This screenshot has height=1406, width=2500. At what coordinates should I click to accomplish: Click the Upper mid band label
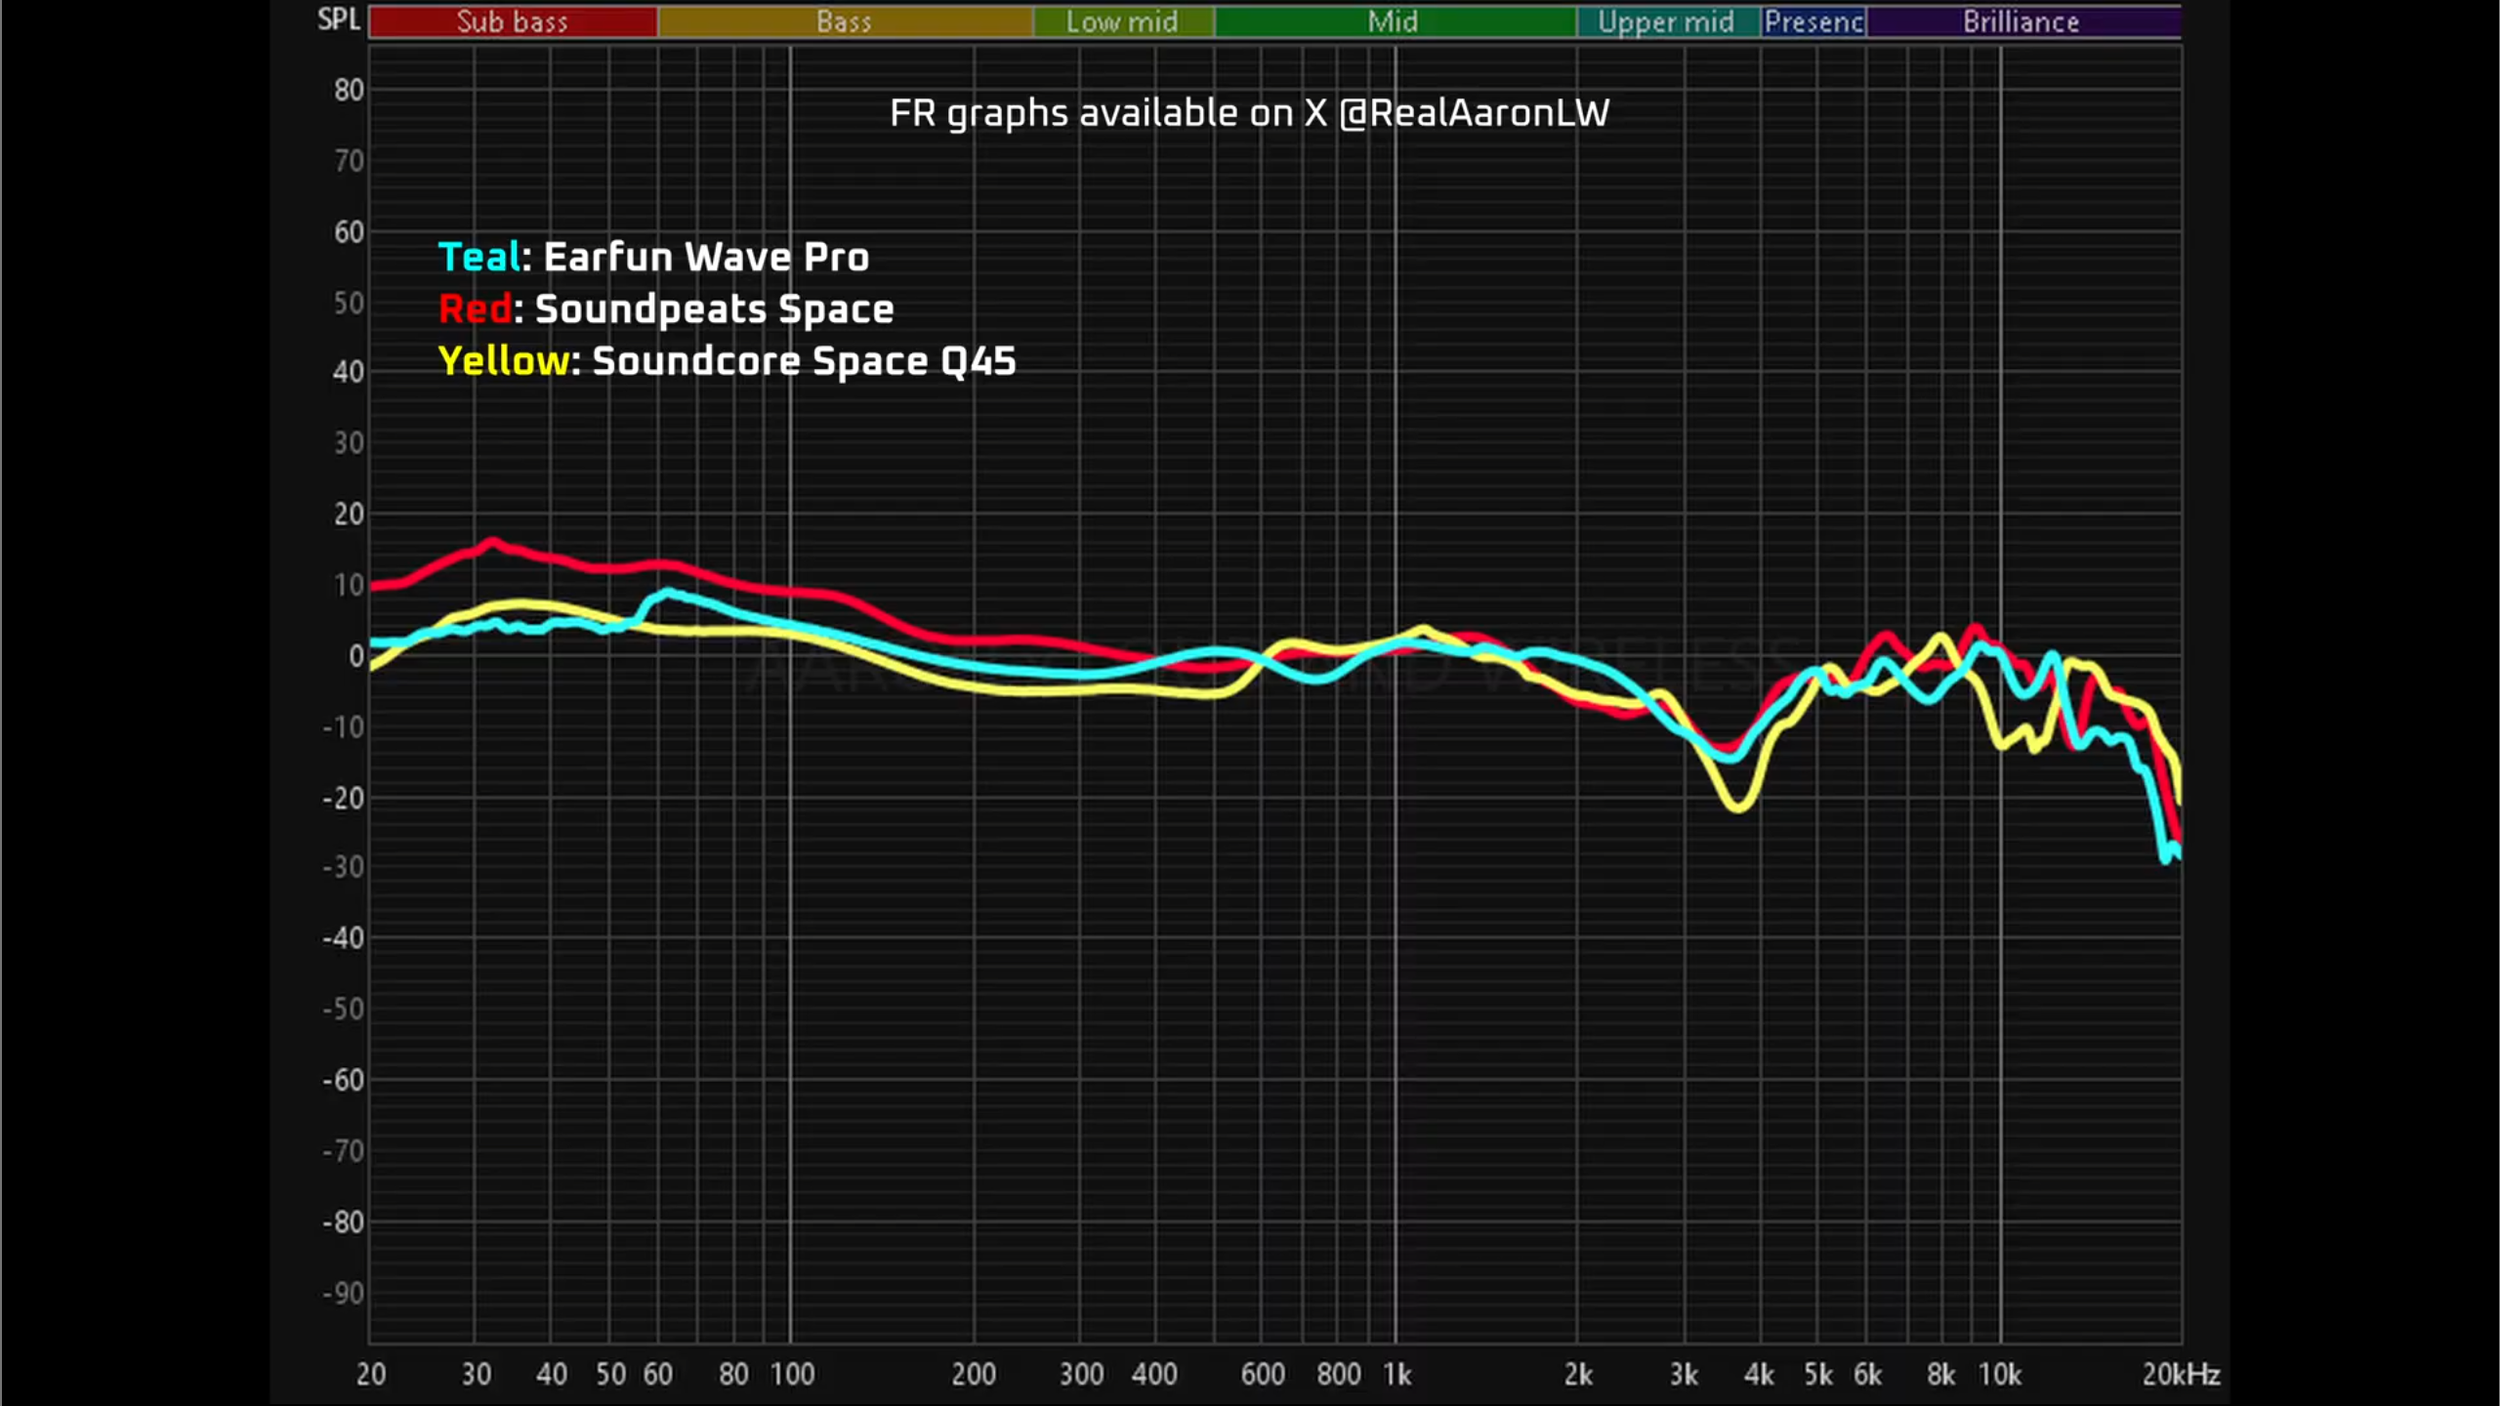click(1666, 22)
